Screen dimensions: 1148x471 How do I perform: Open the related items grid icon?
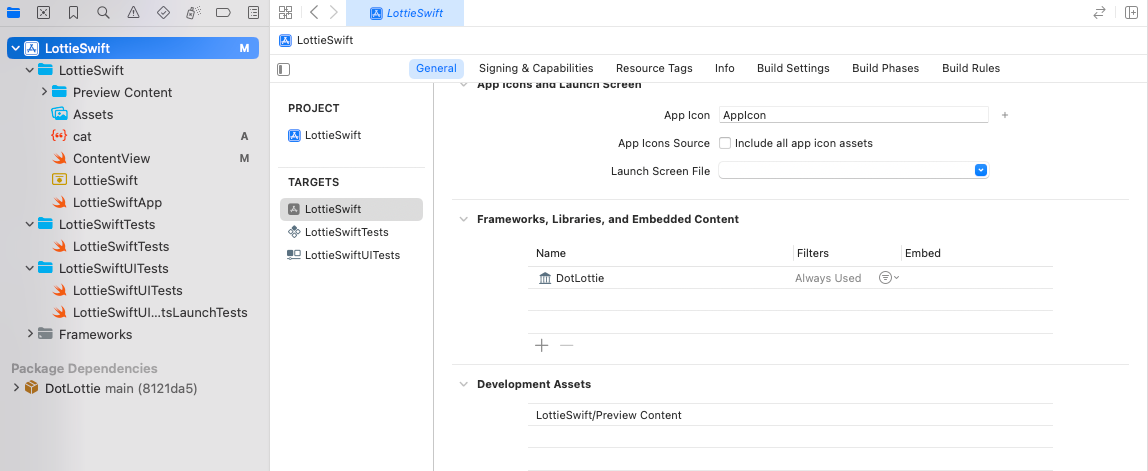(286, 12)
